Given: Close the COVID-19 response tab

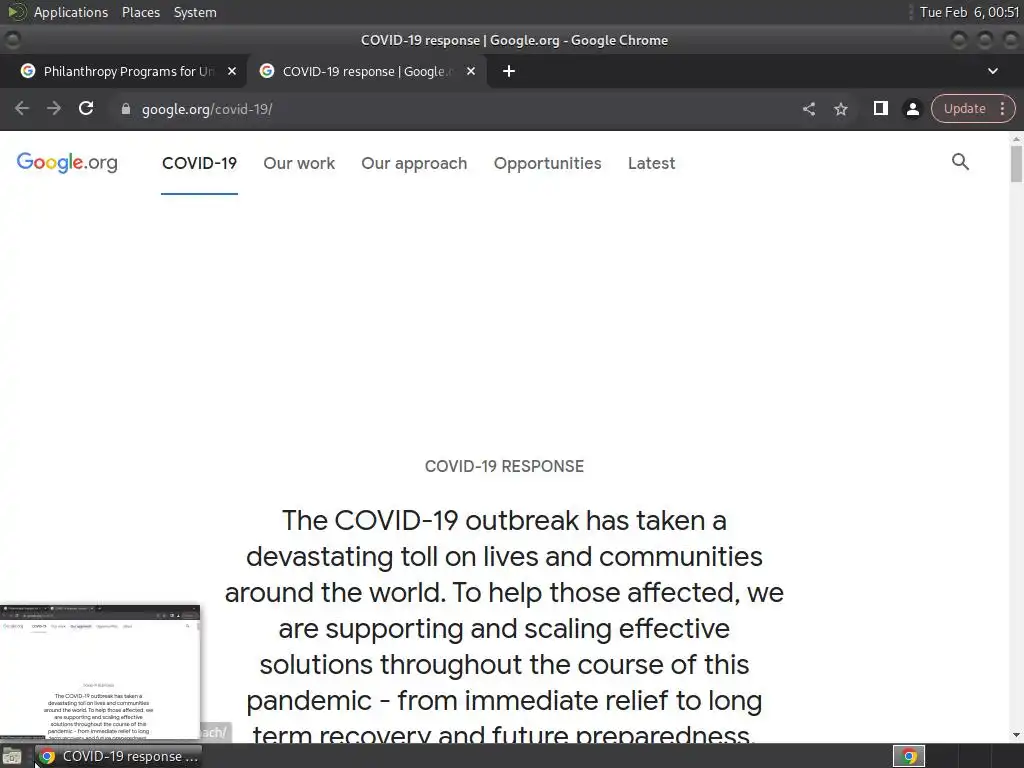Looking at the screenshot, I should click(x=471, y=71).
